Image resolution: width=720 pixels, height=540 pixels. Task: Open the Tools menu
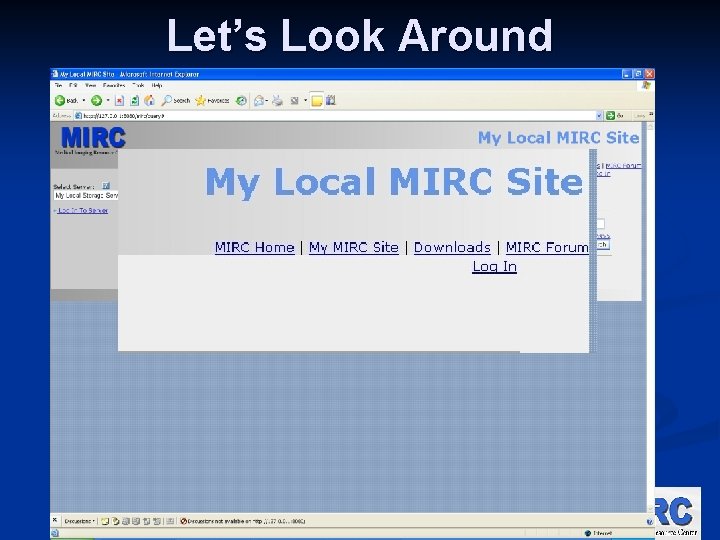coord(138,85)
